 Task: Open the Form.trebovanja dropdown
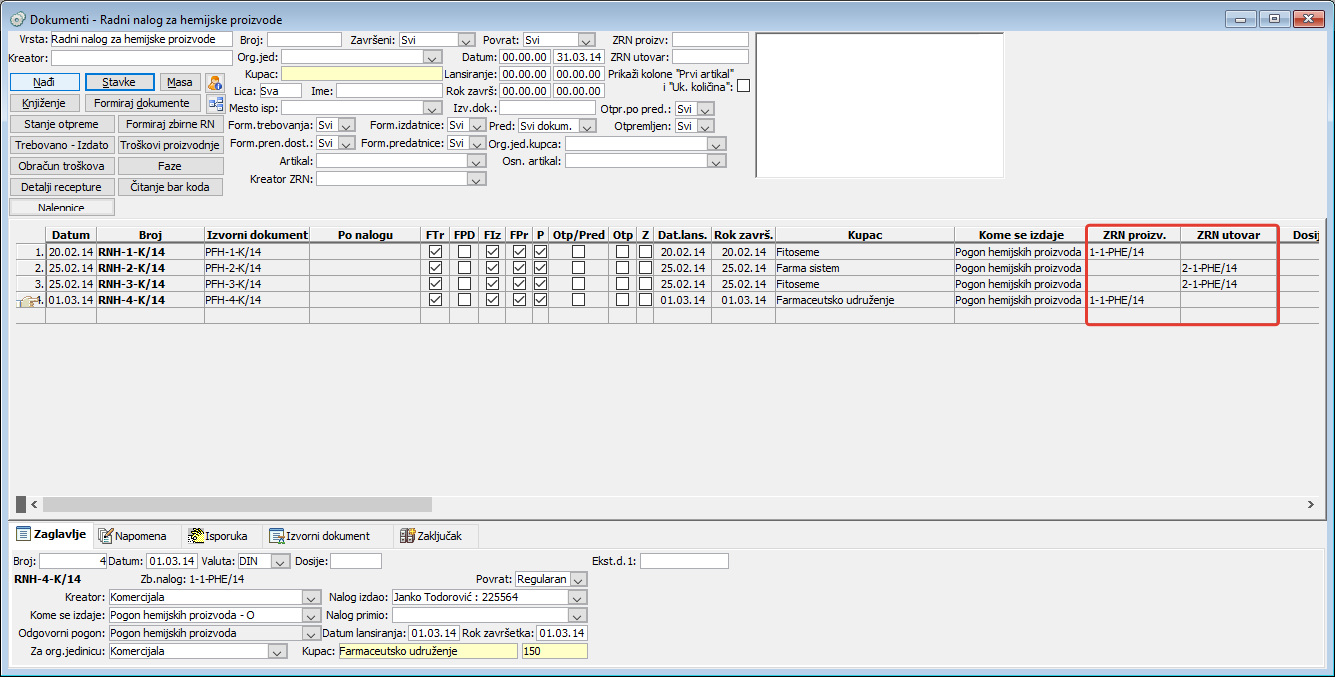tap(347, 126)
